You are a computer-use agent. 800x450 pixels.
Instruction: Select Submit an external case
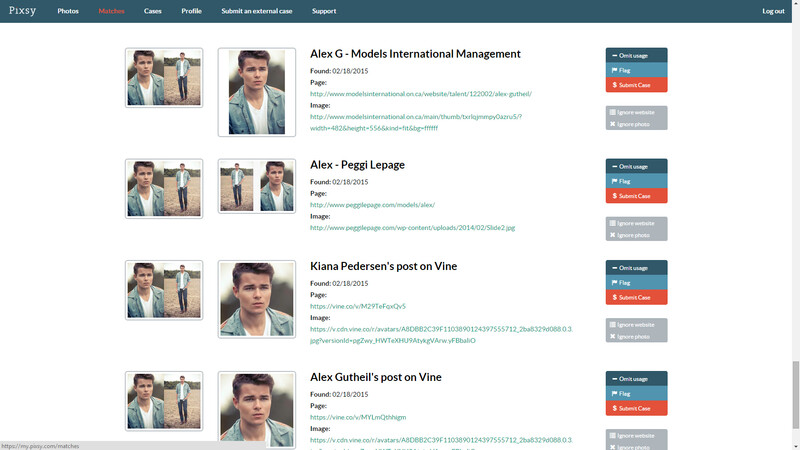(x=257, y=11)
